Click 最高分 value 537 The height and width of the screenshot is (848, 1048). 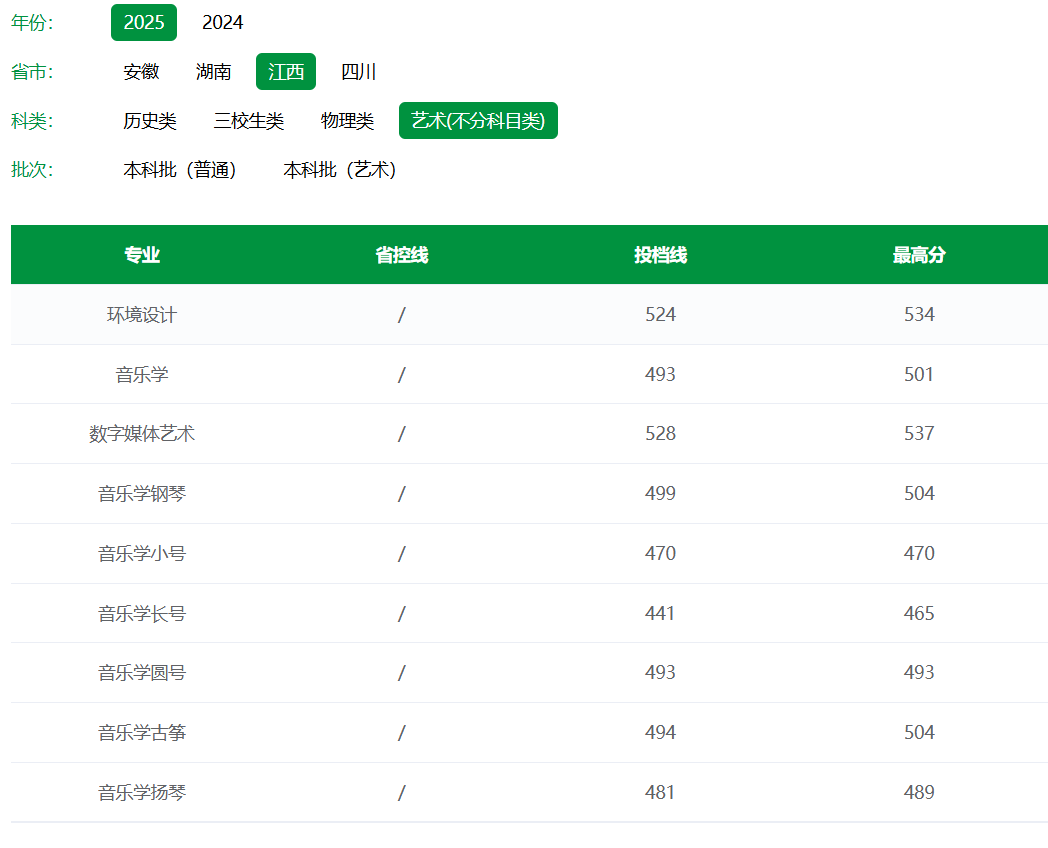point(919,433)
